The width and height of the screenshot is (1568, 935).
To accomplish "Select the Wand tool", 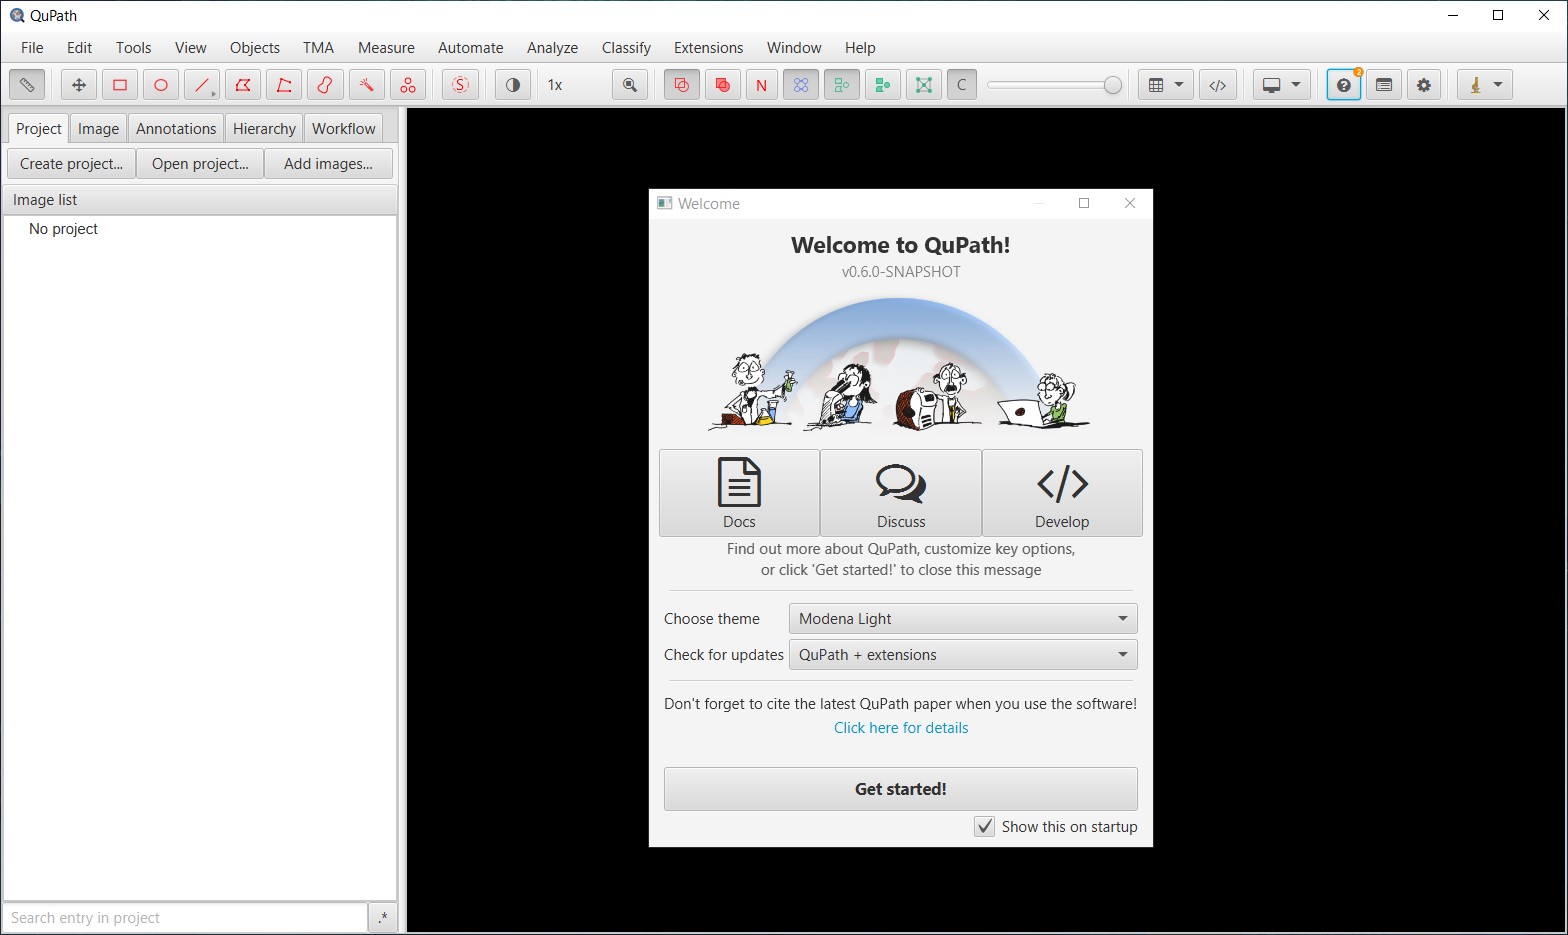I will pos(366,85).
